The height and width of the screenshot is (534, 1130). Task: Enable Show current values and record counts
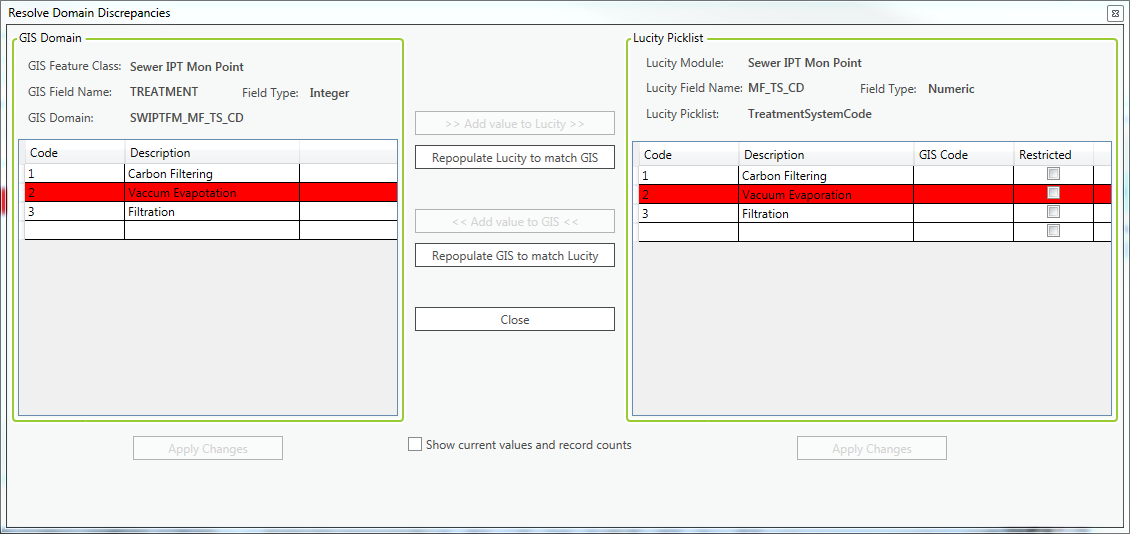click(x=415, y=445)
